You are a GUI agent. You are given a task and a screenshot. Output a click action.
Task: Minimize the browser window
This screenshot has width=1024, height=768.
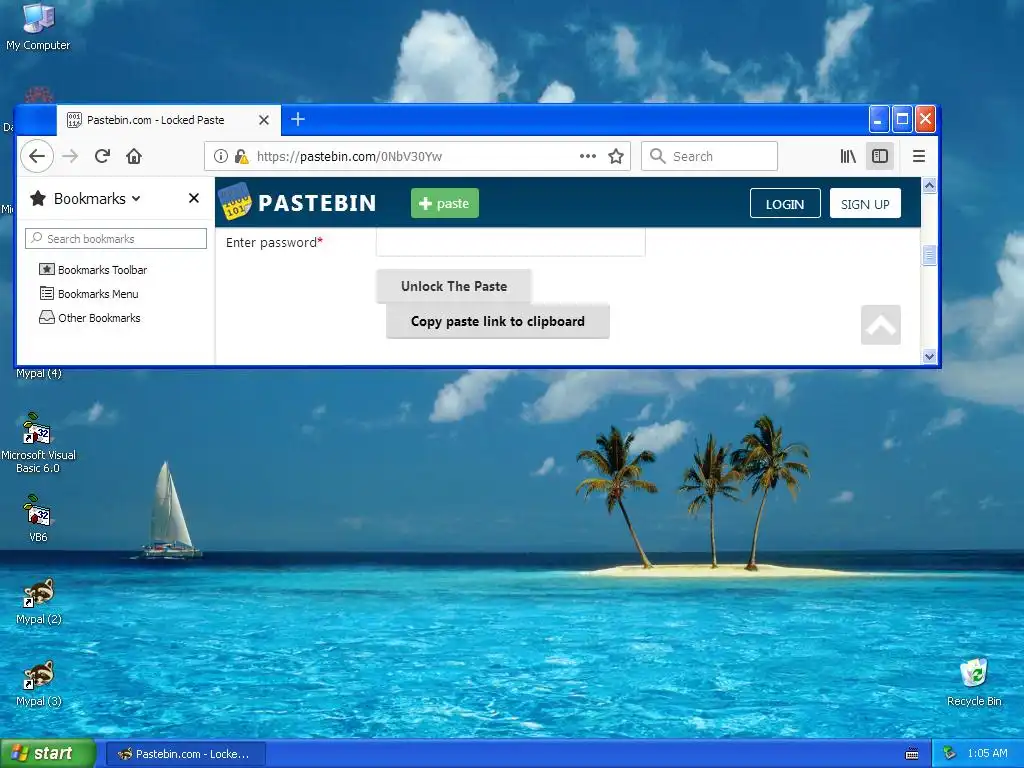pyautogui.click(x=878, y=120)
